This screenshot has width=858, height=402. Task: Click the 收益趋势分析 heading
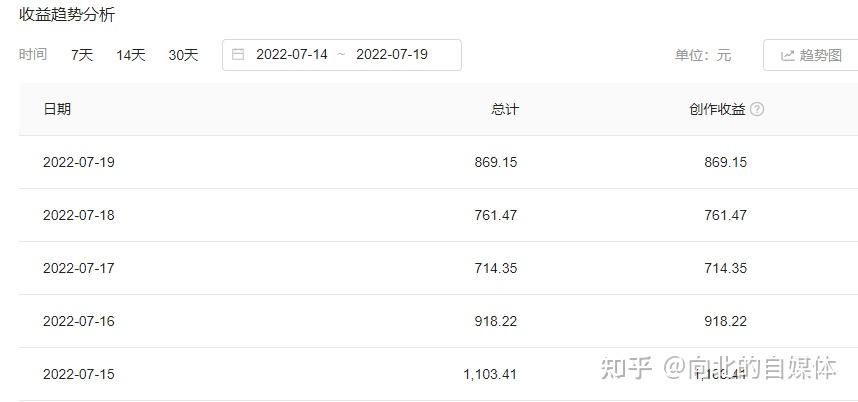point(66,15)
